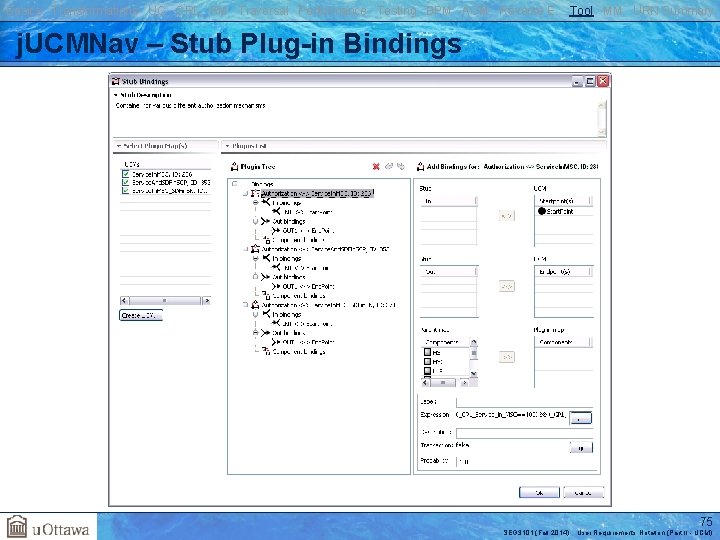Collapse the Stub Description section
Screen dimensions: 720x540
coord(116,95)
